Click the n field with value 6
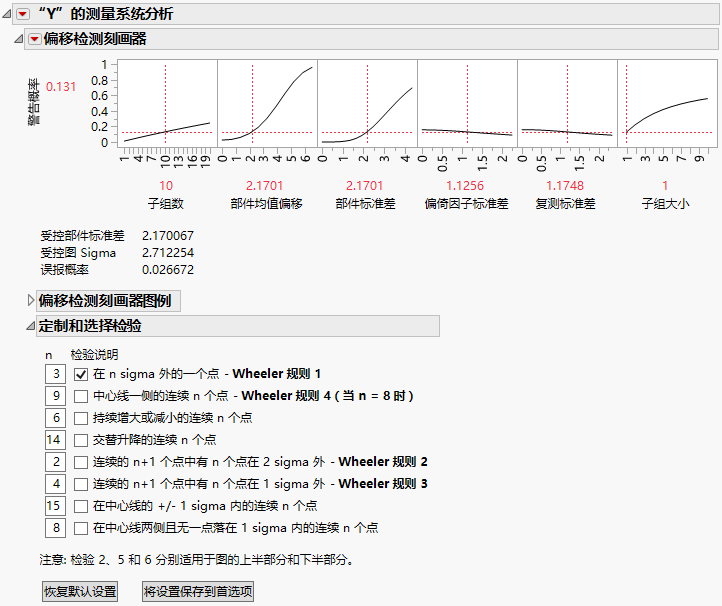The image size is (722, 606). click(55, 418)
